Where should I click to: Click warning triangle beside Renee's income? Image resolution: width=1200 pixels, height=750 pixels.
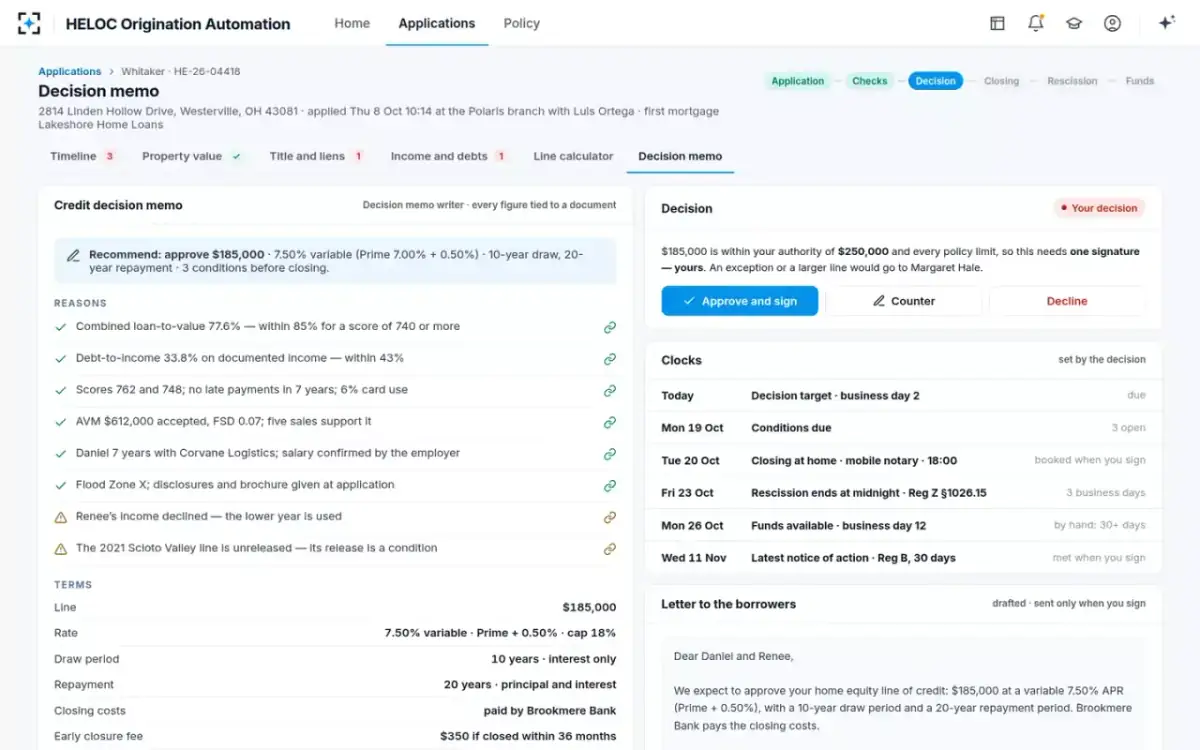(61, 517)
